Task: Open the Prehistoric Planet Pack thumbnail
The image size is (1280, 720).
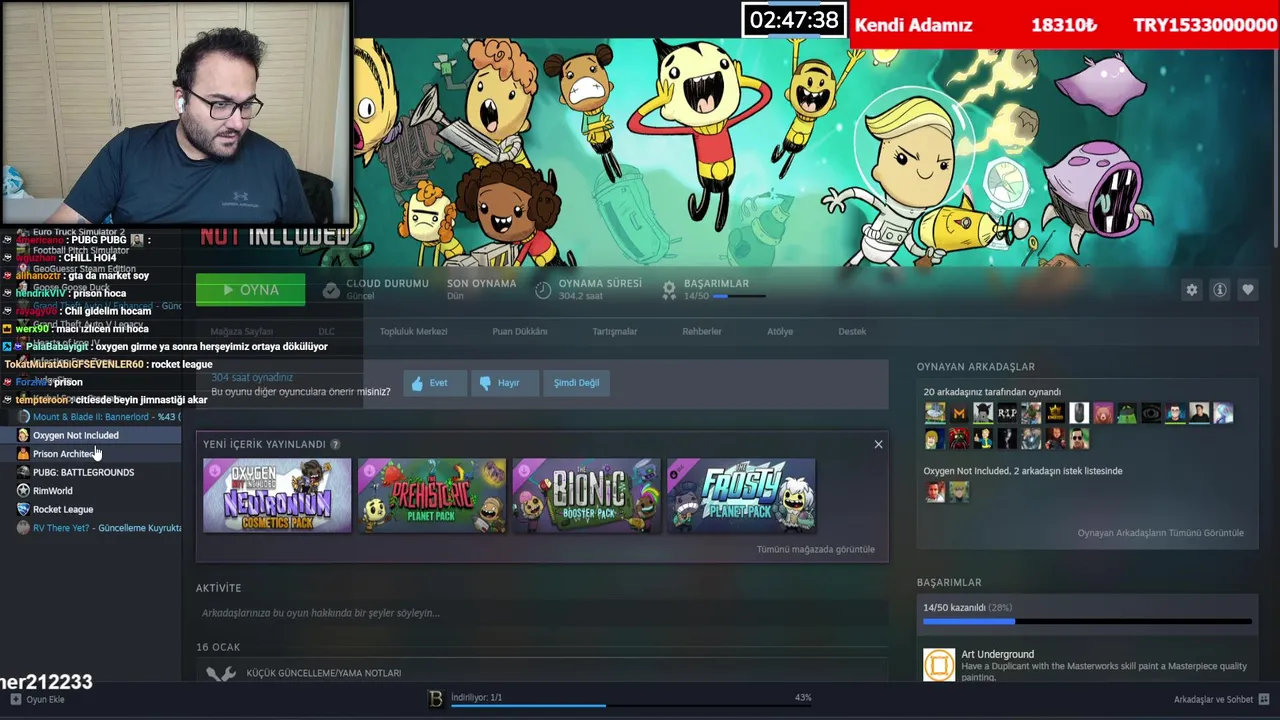Action: pos(432,496)
